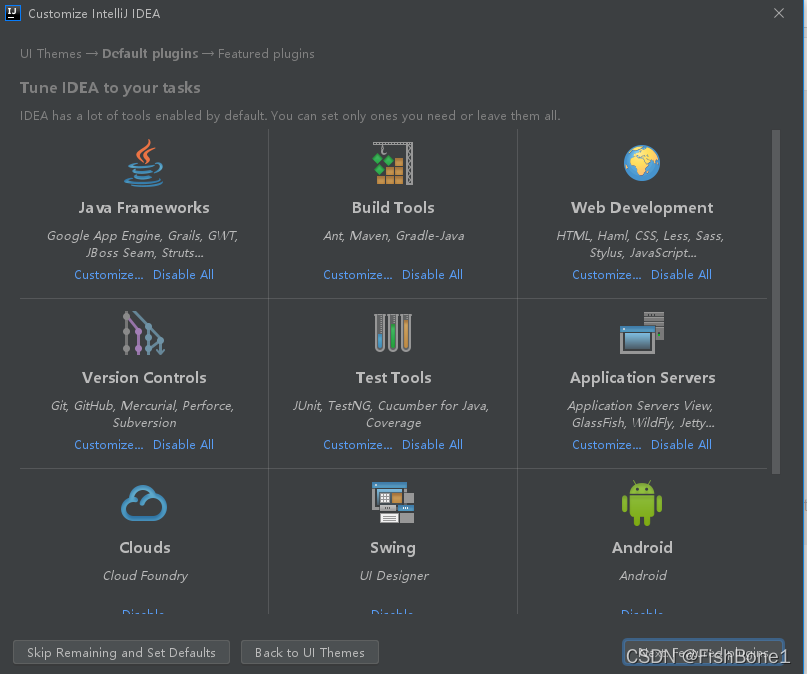Click the 'UI Themes' breadcrumb step

[50, 54]
